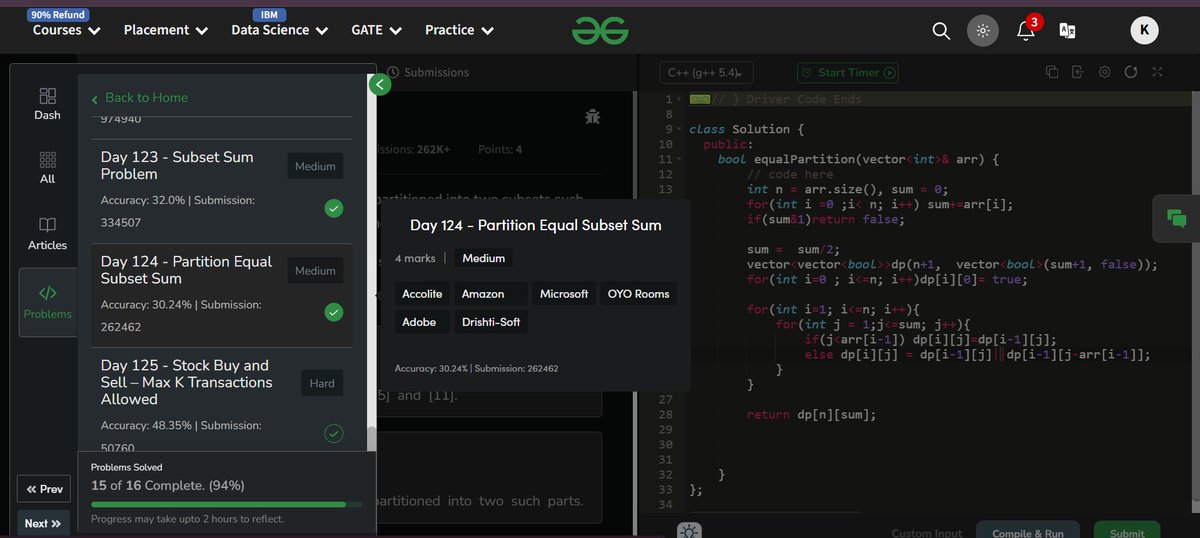The height and width of the screenshot is (538, 1200).
Task: Collapse the sidebar with green arrow
Action: tap(379, 85)
